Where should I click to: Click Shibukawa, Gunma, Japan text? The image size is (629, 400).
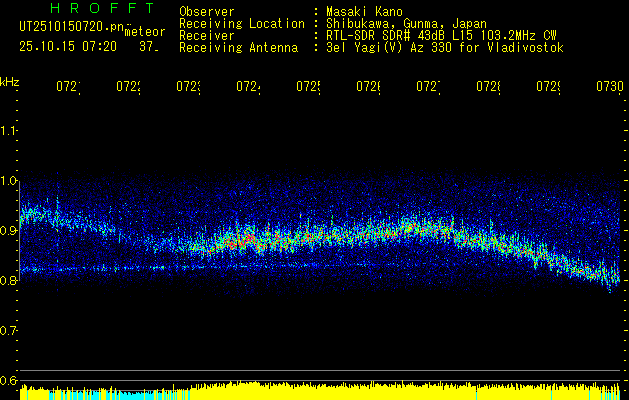pyautogui.click(x=406, y=24)
